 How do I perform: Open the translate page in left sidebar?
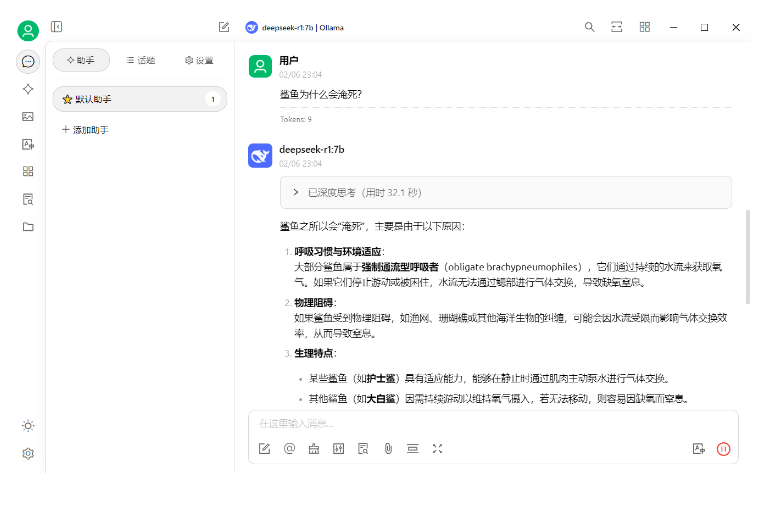point(28,144)
